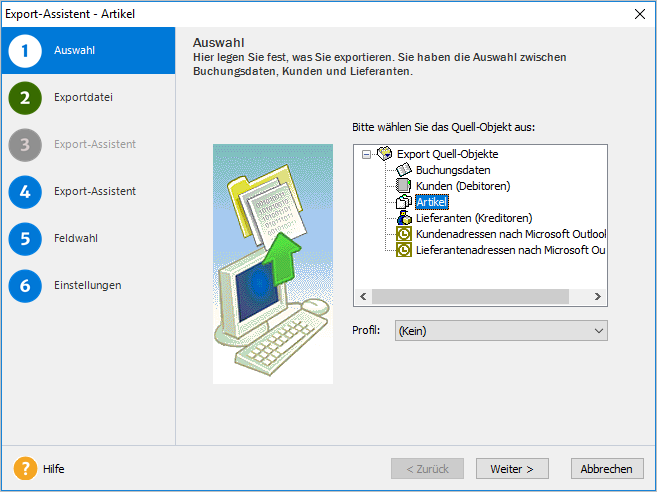Go to the Exportdatei step
The image size is (657, 492).
83,97
